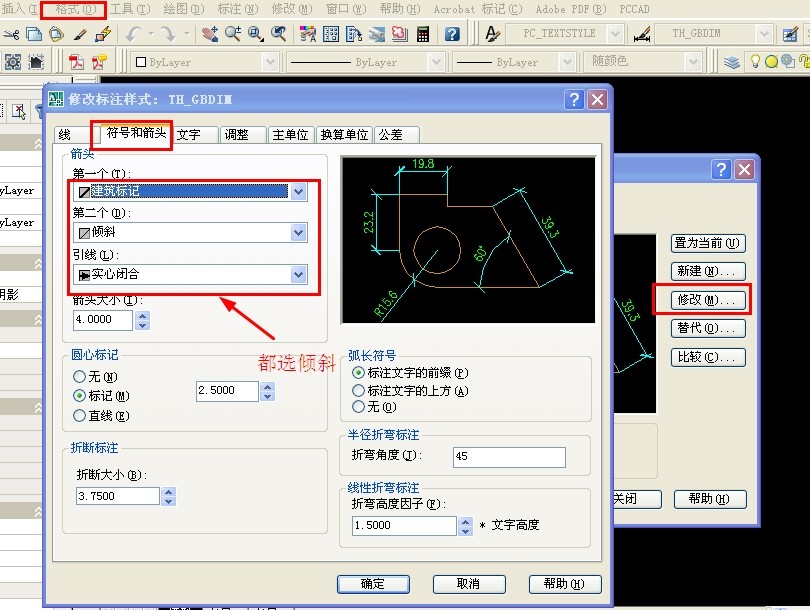Switch to the 文字 tab
810x610 pixels.
[189, 134]
